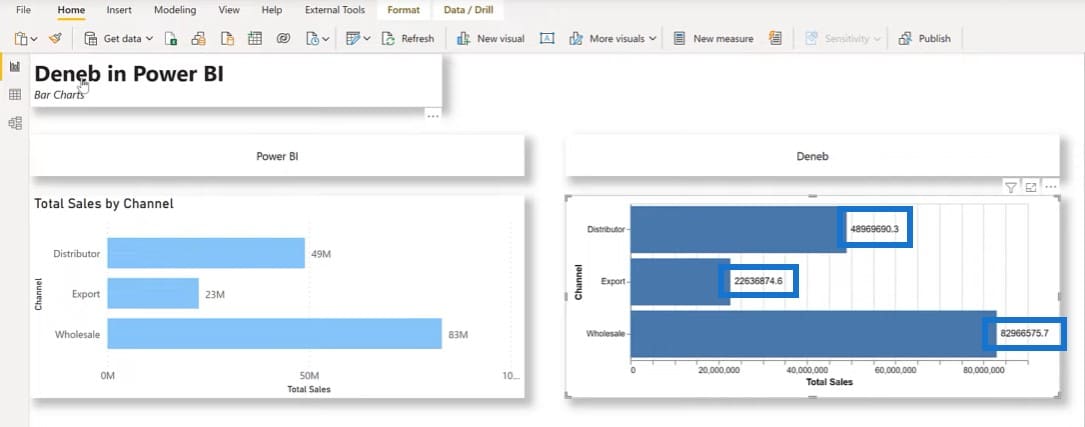1085x427 pixels.
Task: Select the 'Power BI' header text box
Action: [x=277, y=156]
